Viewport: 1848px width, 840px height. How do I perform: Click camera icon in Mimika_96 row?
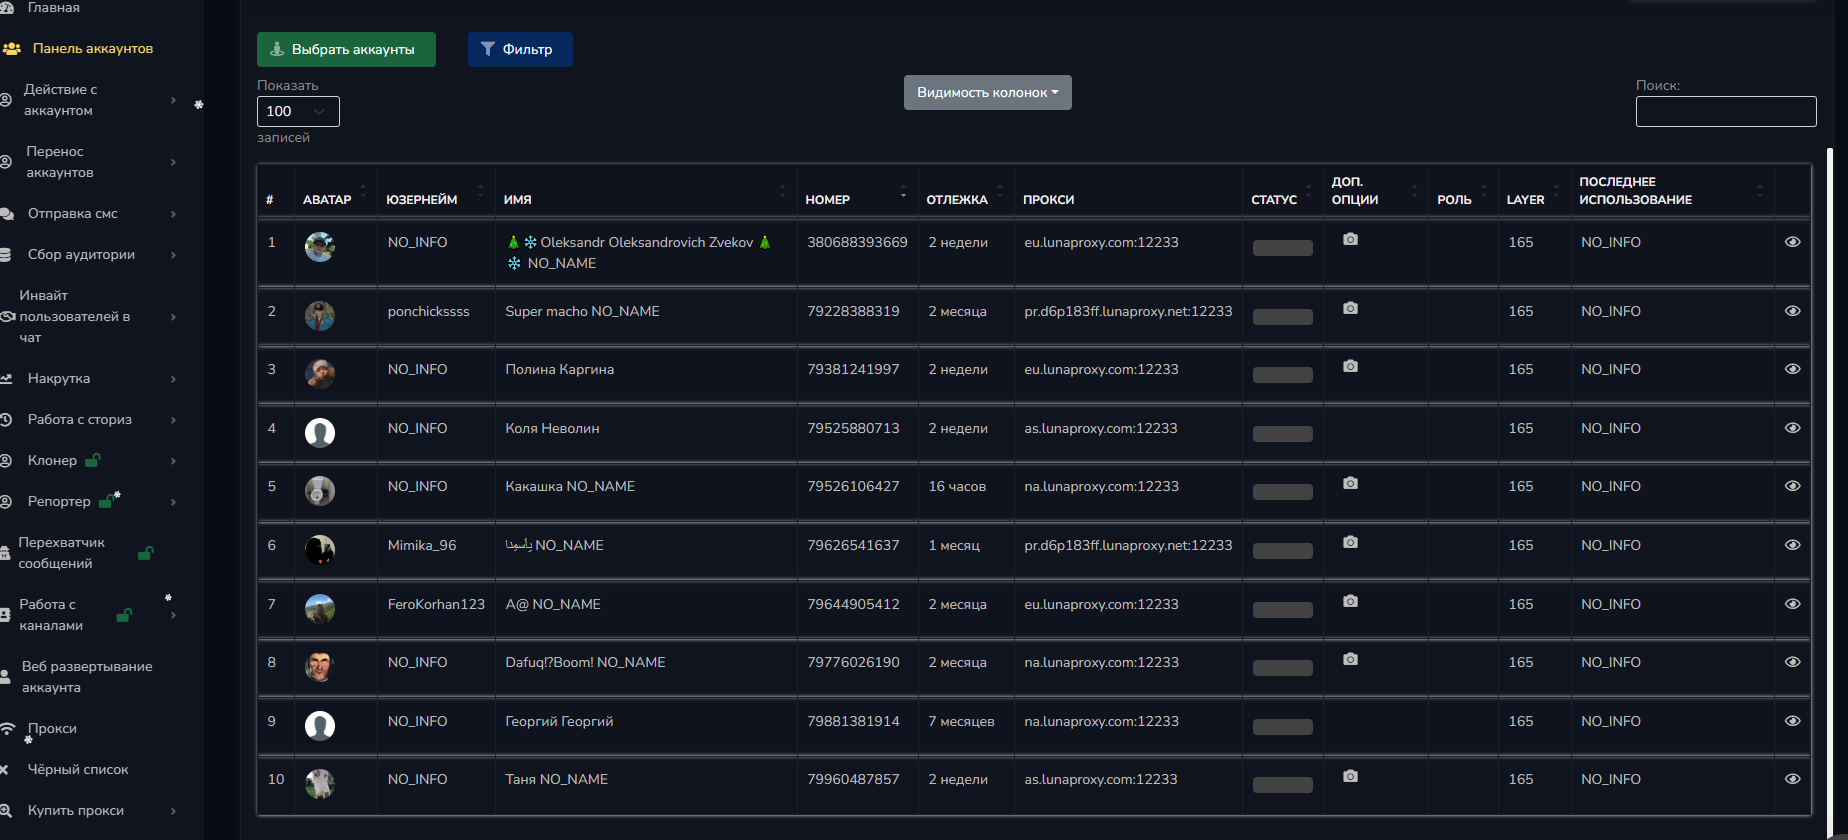(1350, 542)
